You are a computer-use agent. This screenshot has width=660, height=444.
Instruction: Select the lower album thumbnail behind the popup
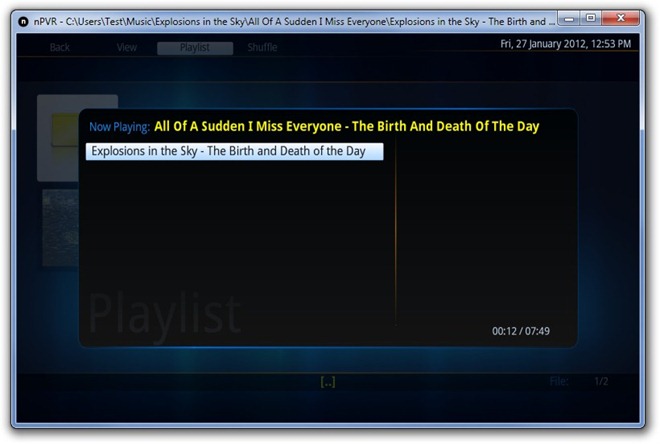tap(60, 228)
